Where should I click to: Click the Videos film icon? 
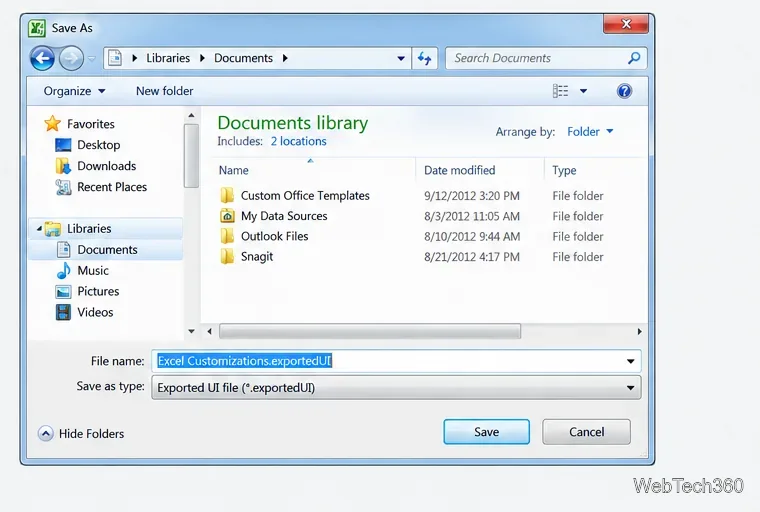63,312
